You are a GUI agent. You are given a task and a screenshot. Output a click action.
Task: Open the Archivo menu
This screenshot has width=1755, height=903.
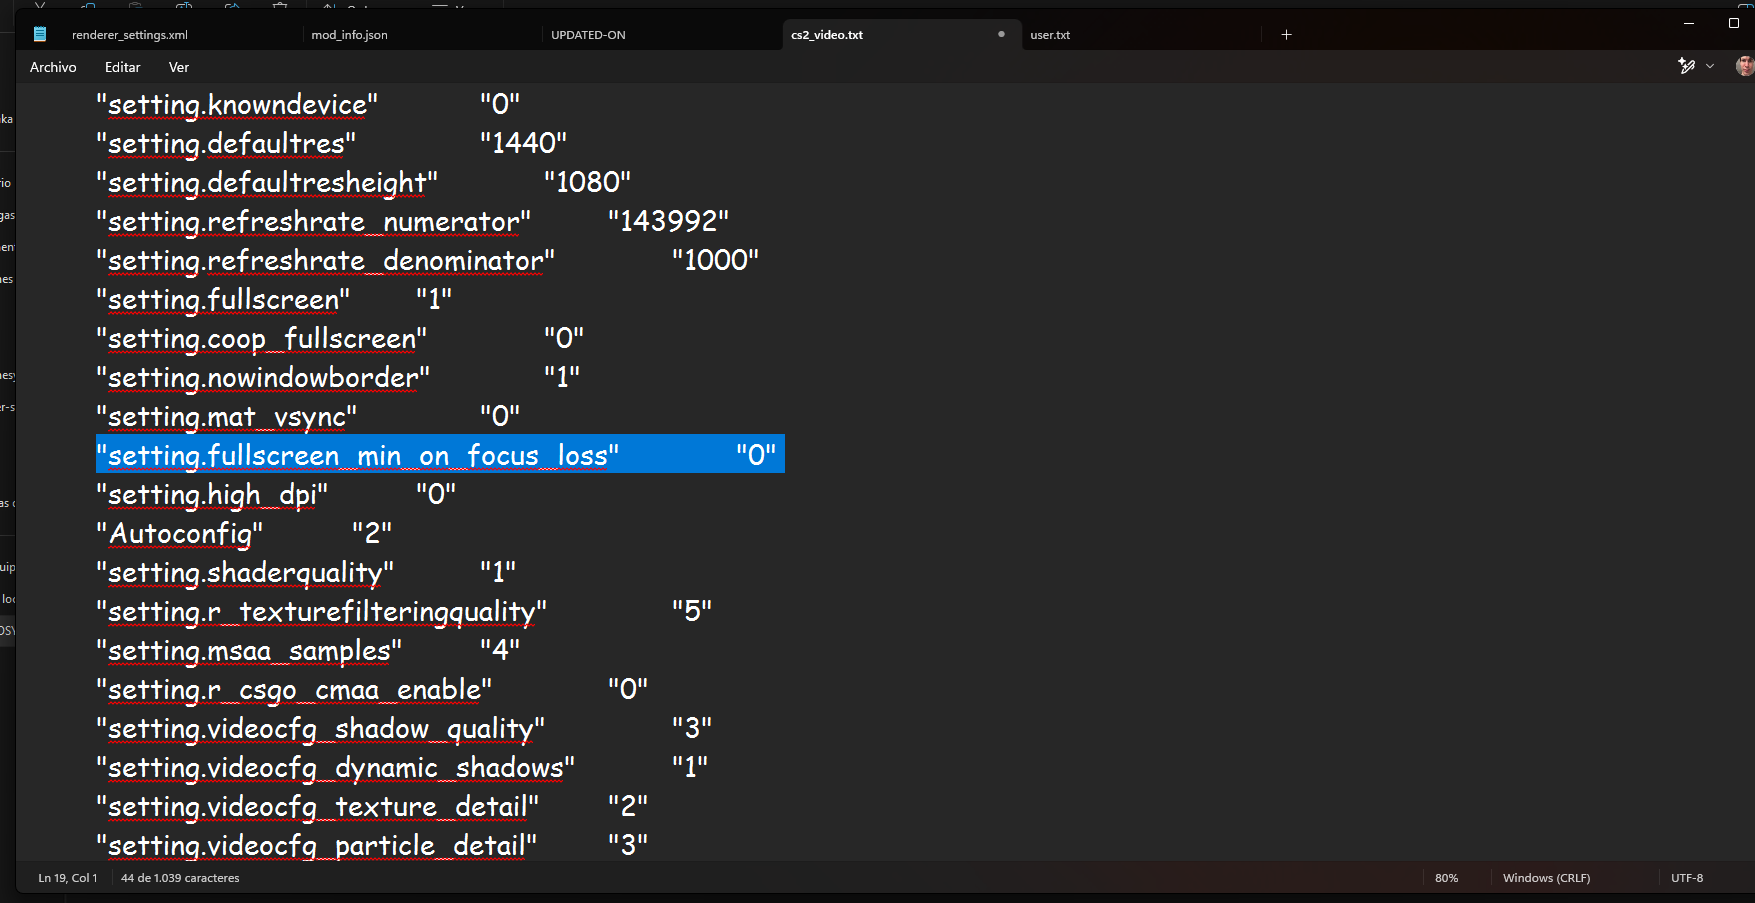coord(53,67)
